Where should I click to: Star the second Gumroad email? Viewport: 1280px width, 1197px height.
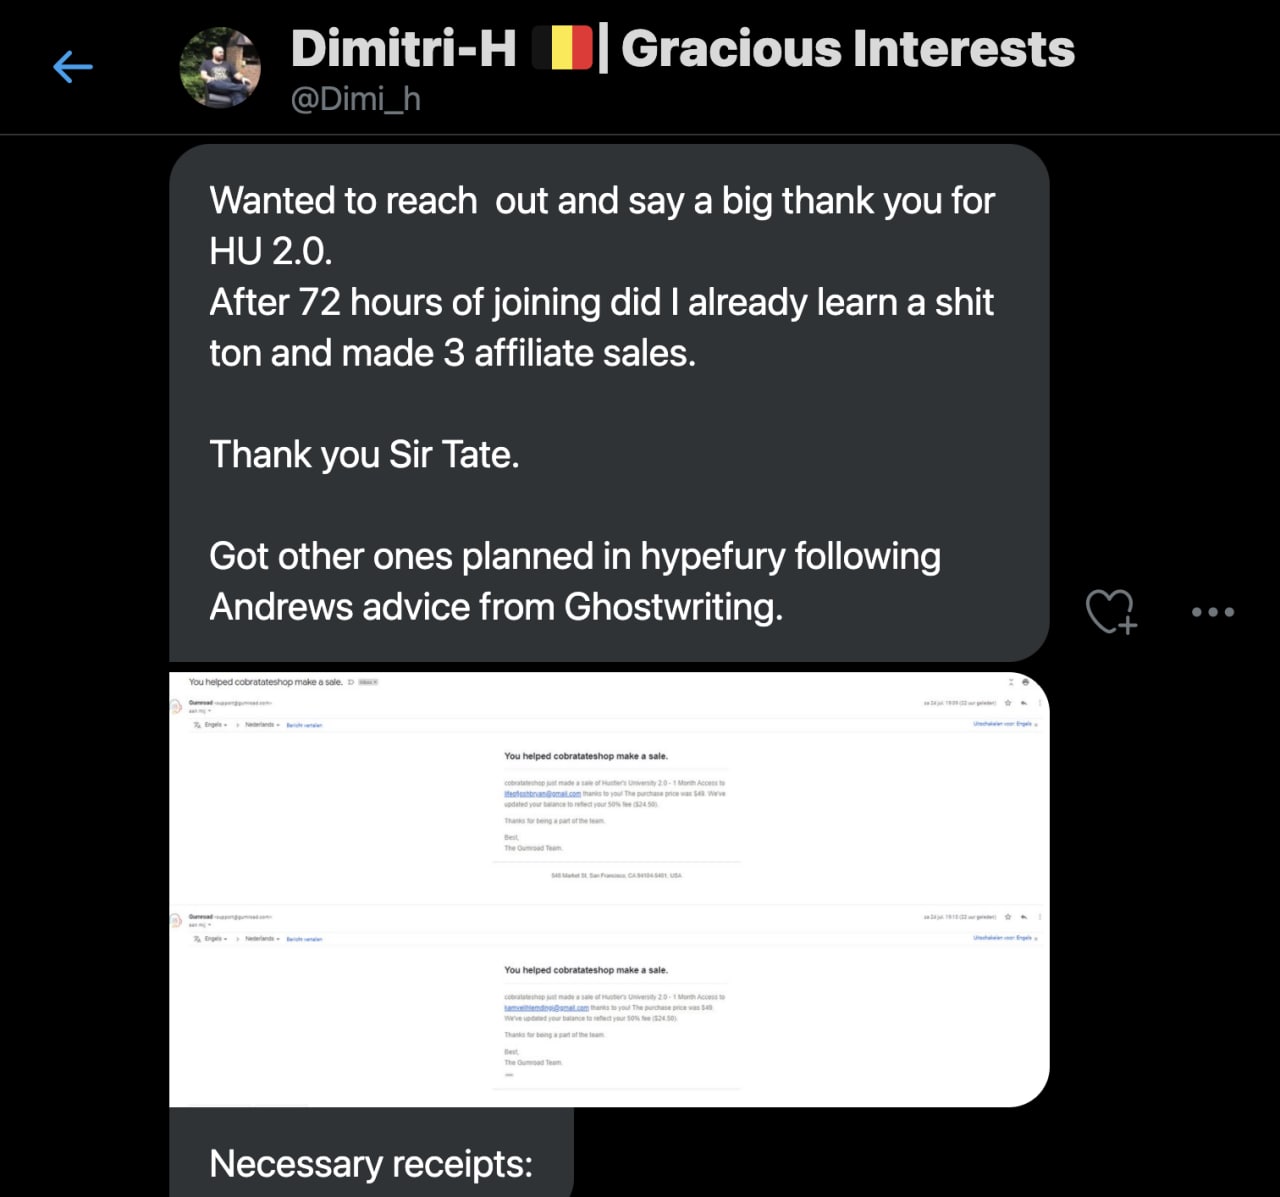(1008, 917)
